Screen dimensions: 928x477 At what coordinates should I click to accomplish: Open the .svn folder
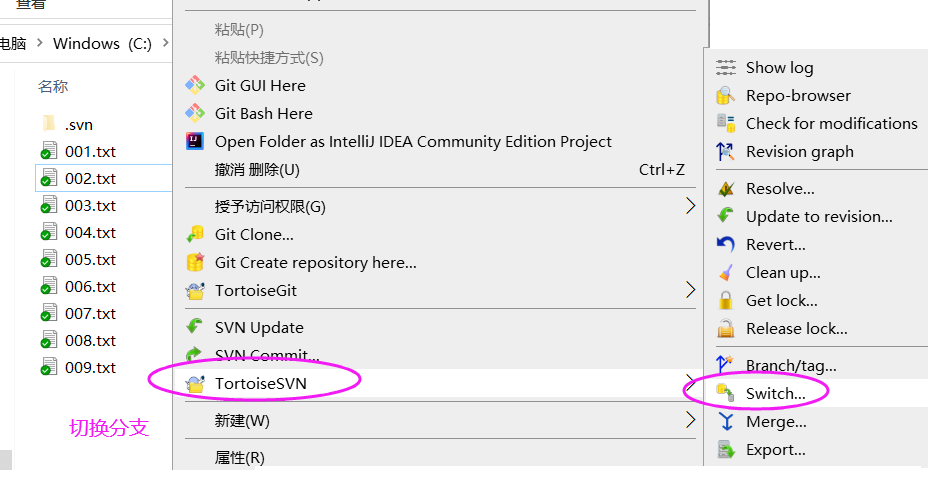pos(78,125)
